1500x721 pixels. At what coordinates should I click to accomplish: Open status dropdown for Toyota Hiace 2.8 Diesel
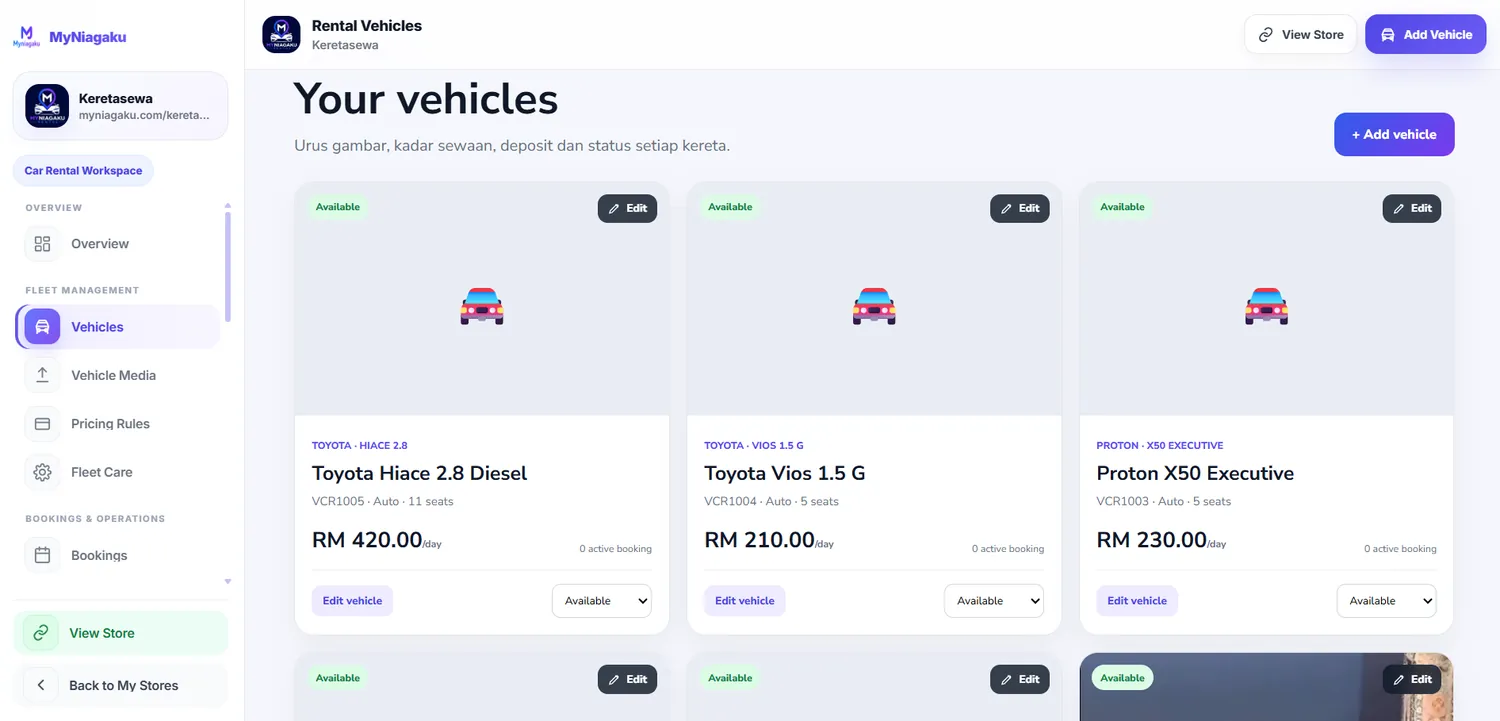pos(602,601)
